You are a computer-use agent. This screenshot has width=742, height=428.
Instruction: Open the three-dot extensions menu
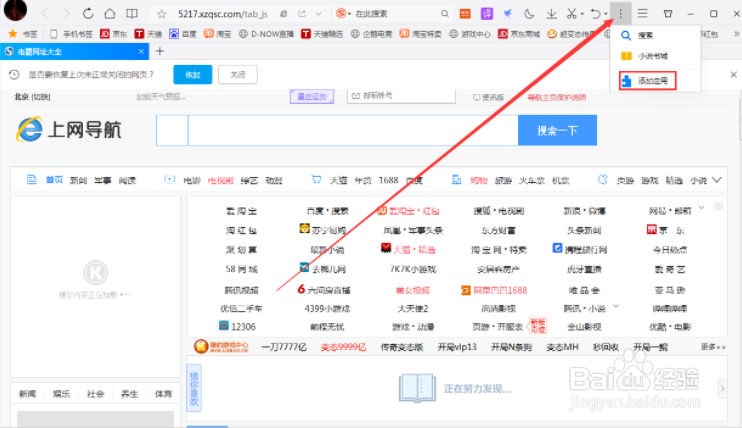coord(620,14)
